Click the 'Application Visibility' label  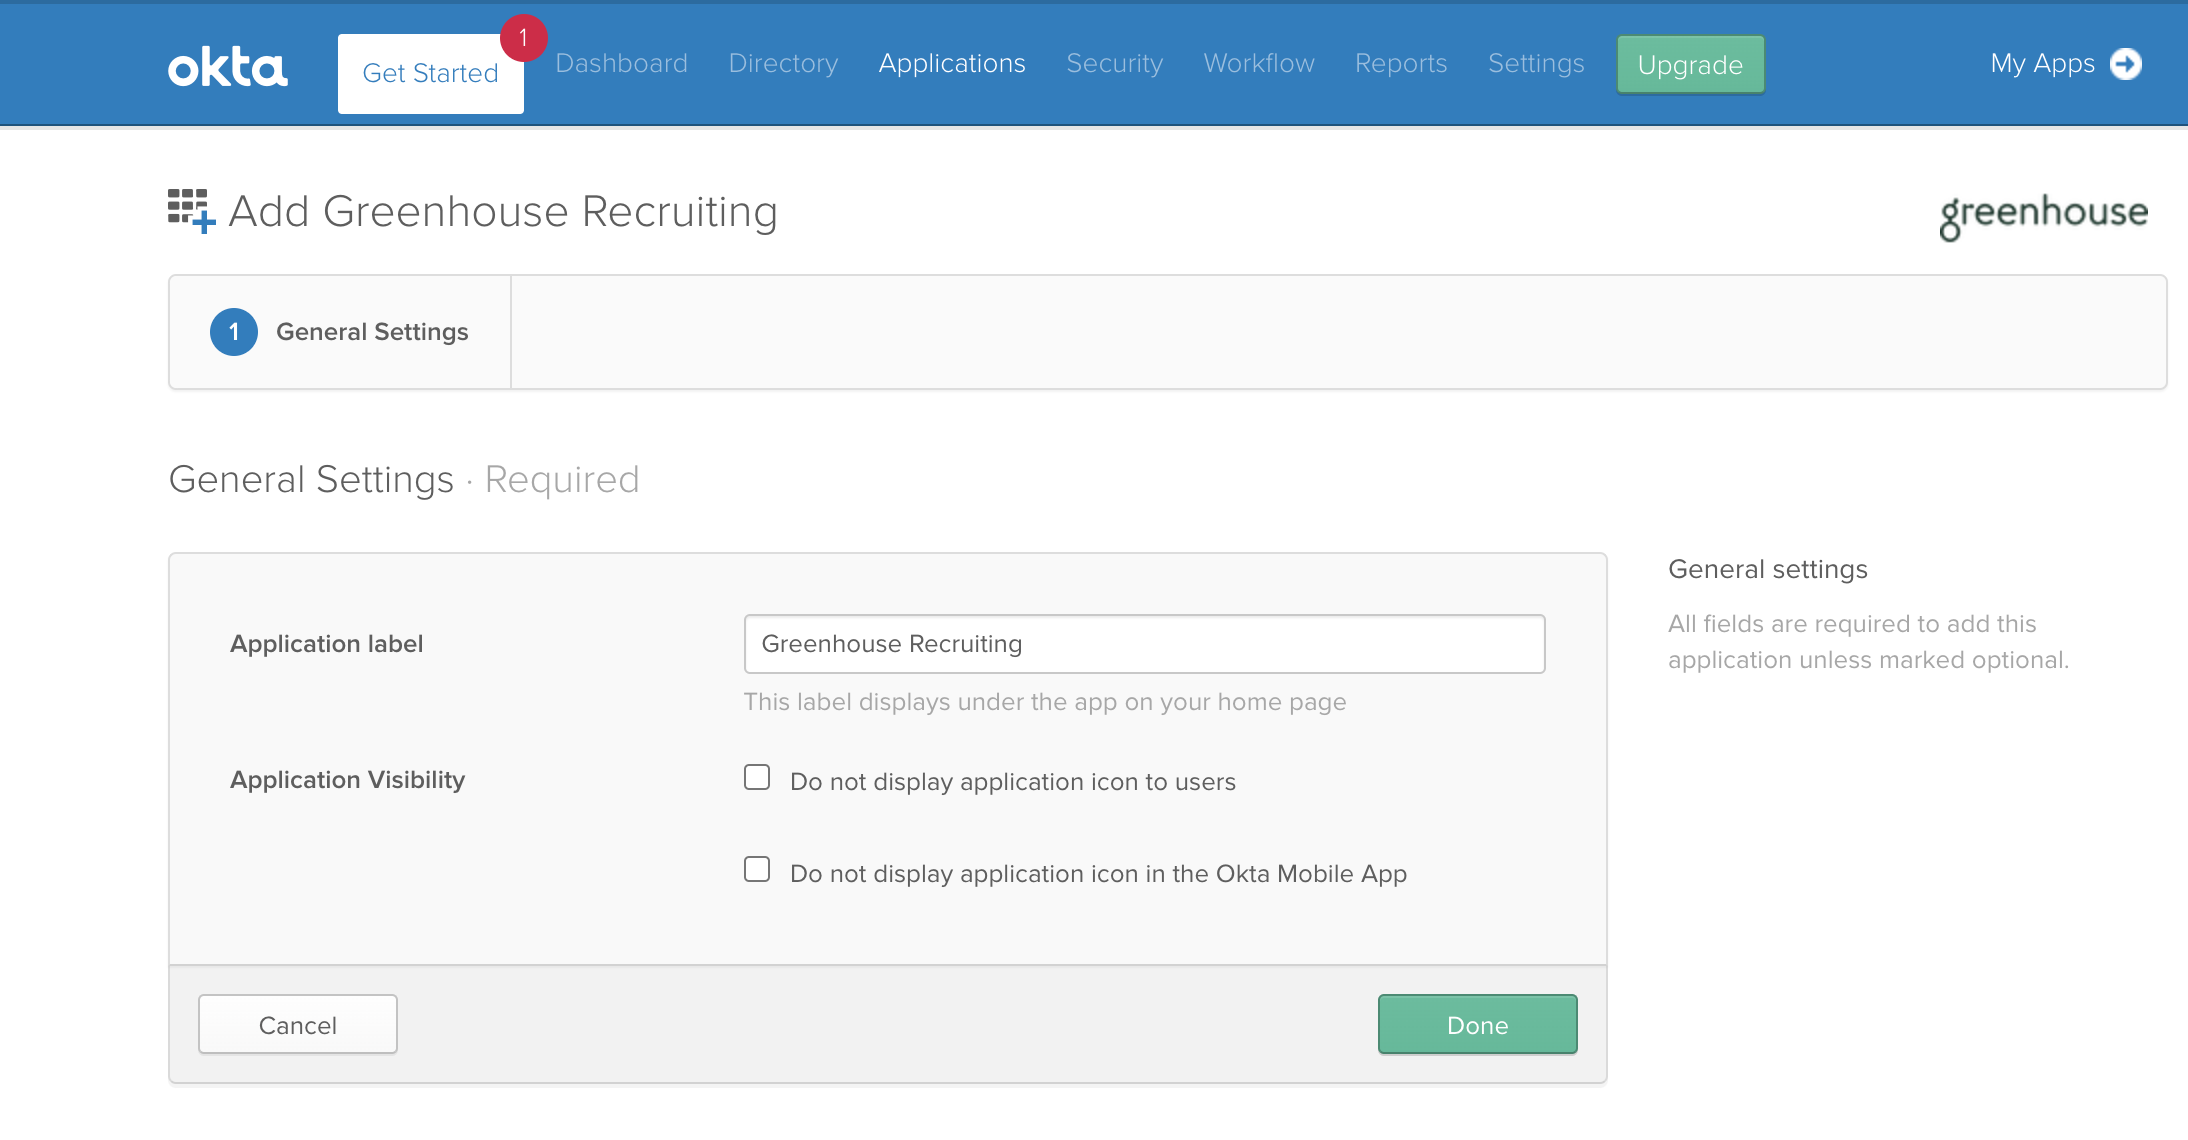pos(348,780)
